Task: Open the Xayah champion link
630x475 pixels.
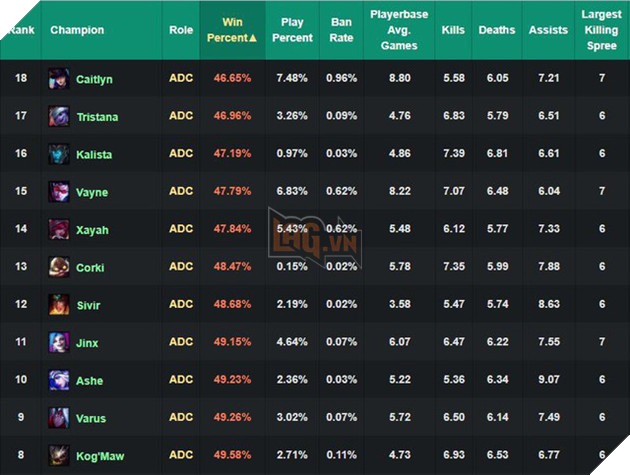Action: [x=92, y=230]
